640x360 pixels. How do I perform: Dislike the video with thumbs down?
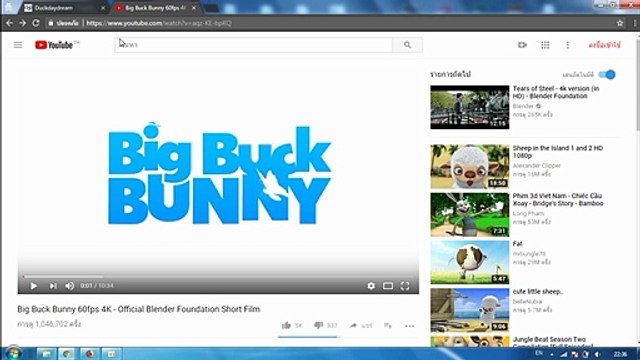(x=318, y=325)
